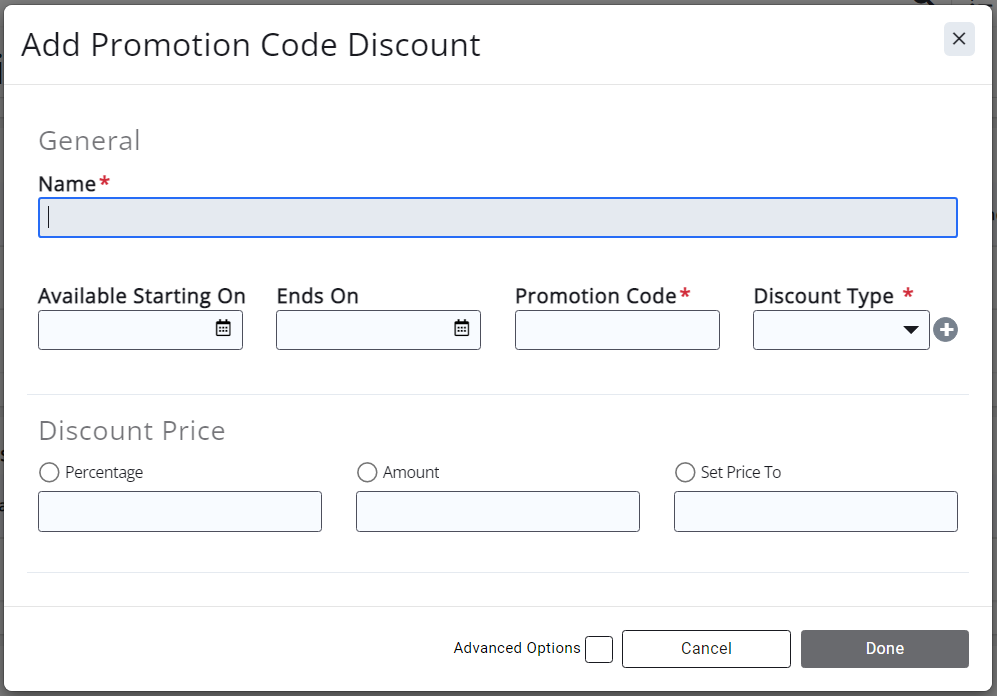Click the plus icon to add Discount Type
The image size is (997, 696).
pos(945,329)
